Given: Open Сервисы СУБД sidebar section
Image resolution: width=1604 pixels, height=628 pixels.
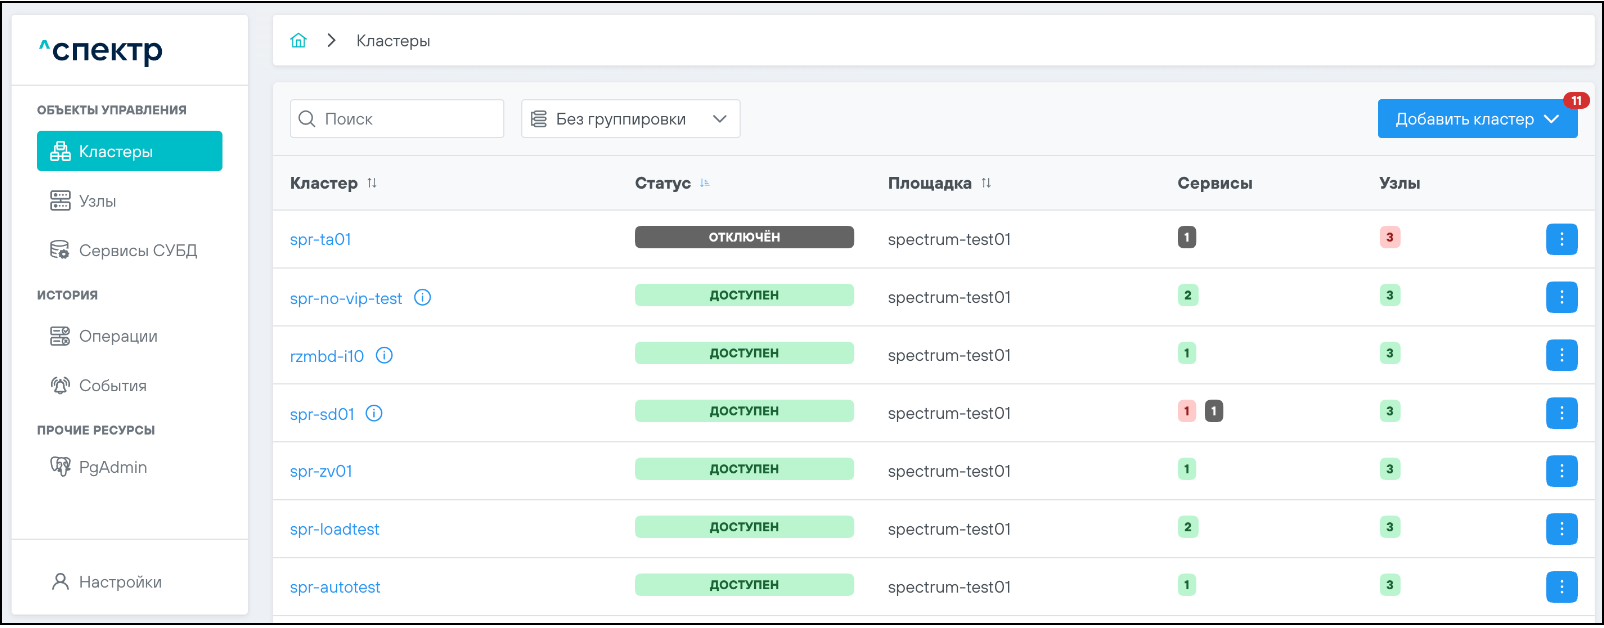Looking at the screenshot, I should point(137,250).
